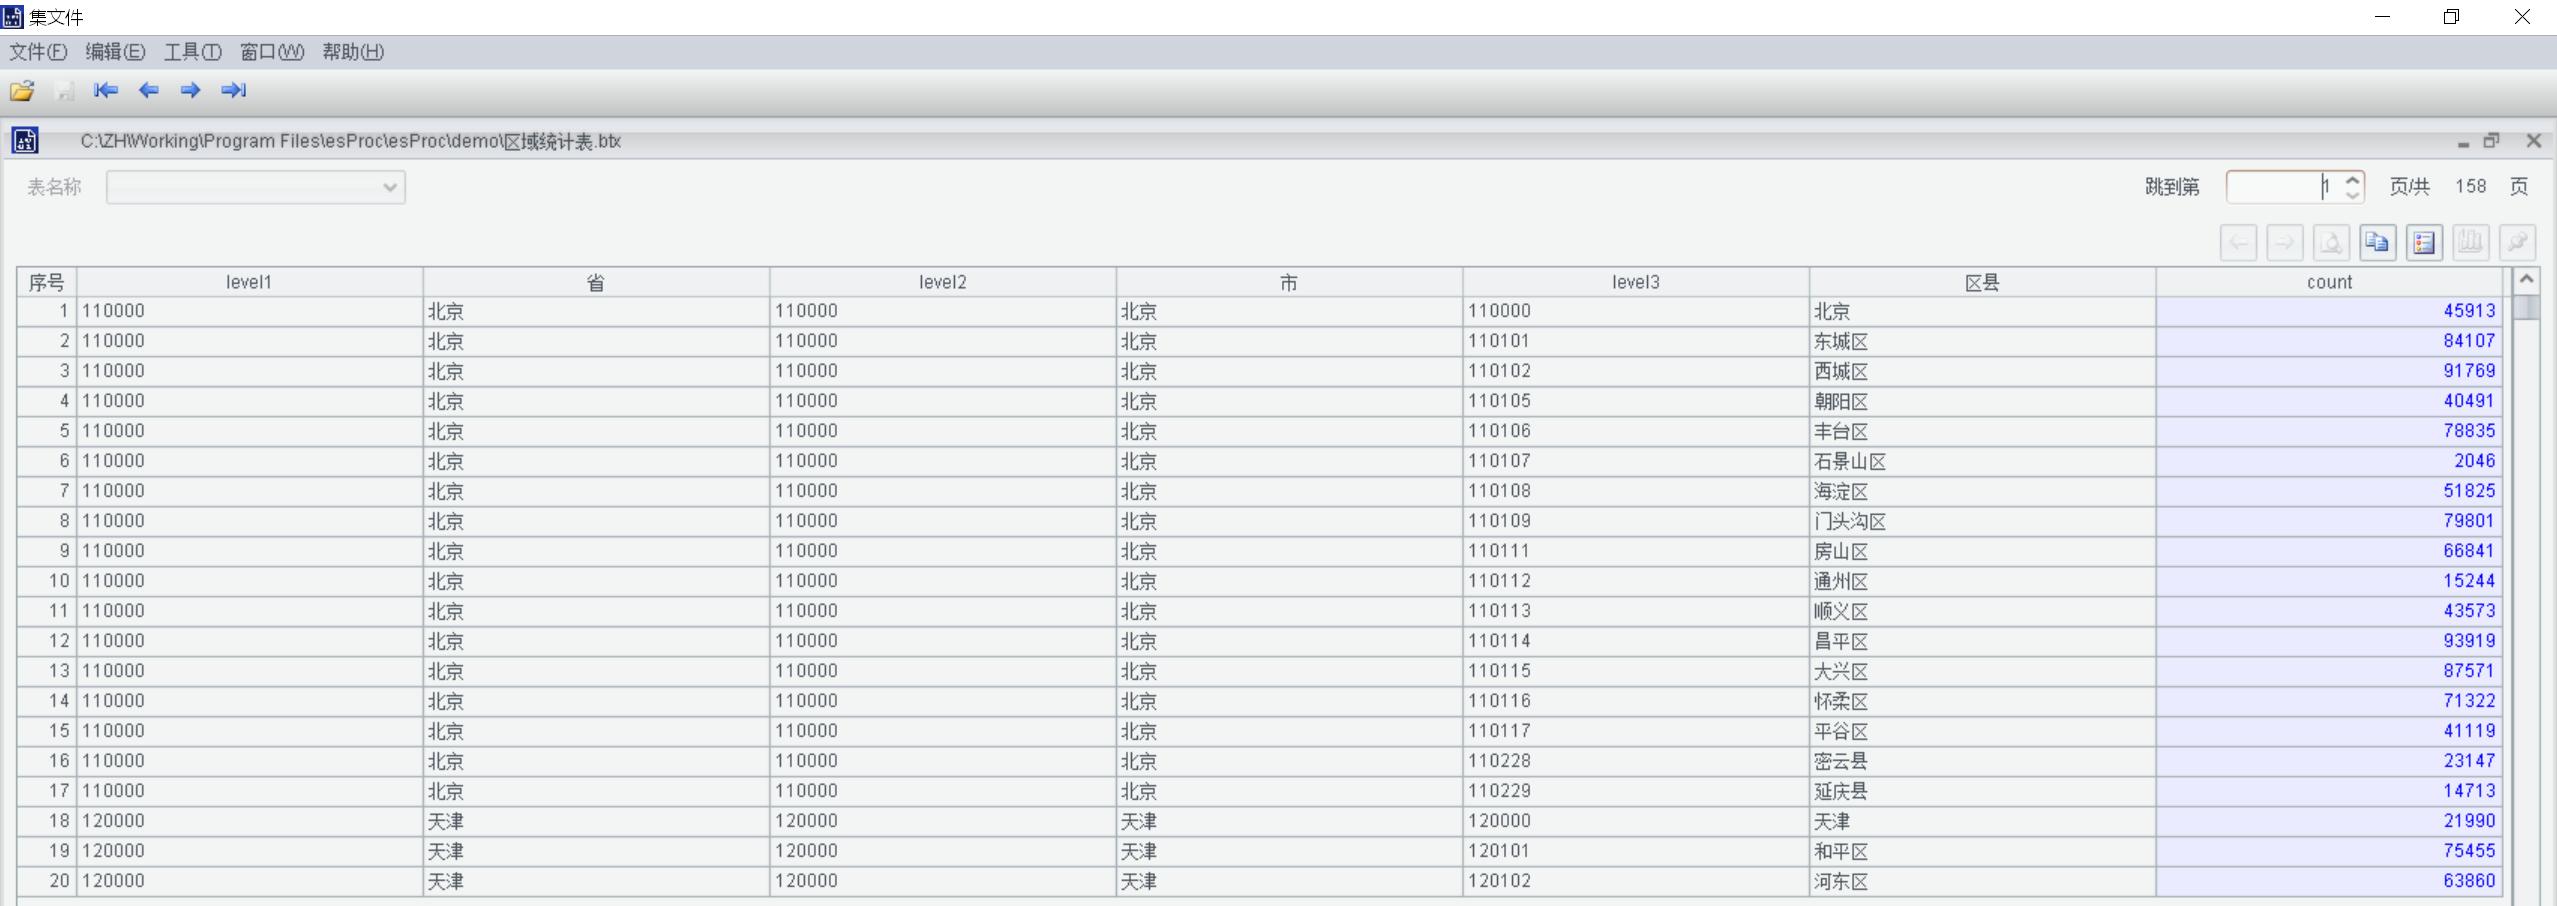
Task: Jump to the first page arrow
Action: 106,90
